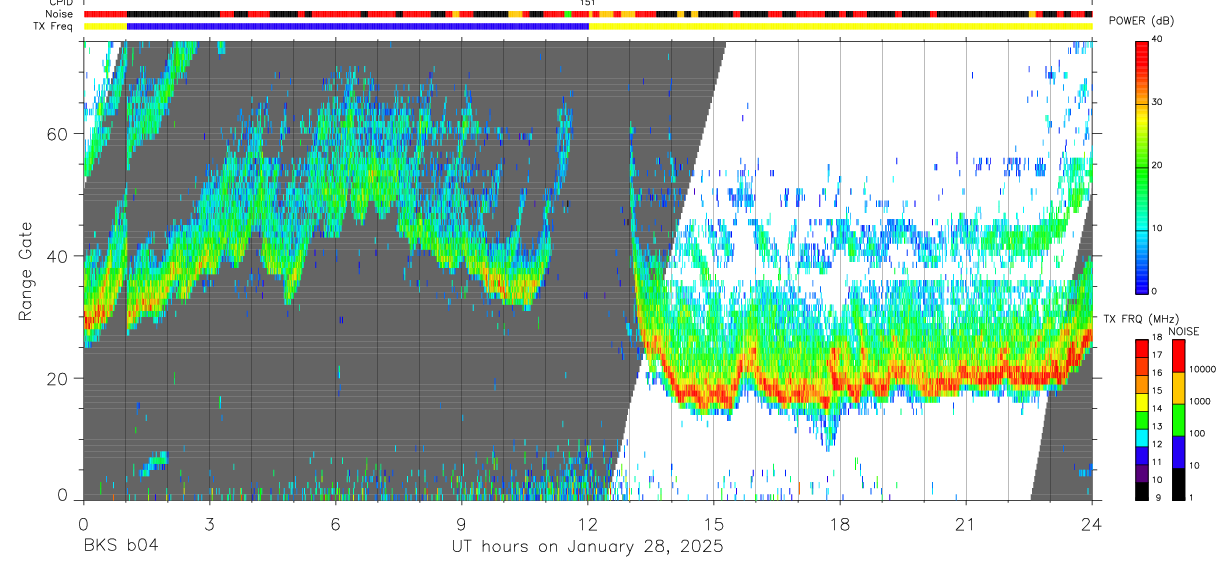Viewport: 1228px width, 567px height.
Task: Click the 14 label on TX FRQ legend
Action: pos(1158,409)
